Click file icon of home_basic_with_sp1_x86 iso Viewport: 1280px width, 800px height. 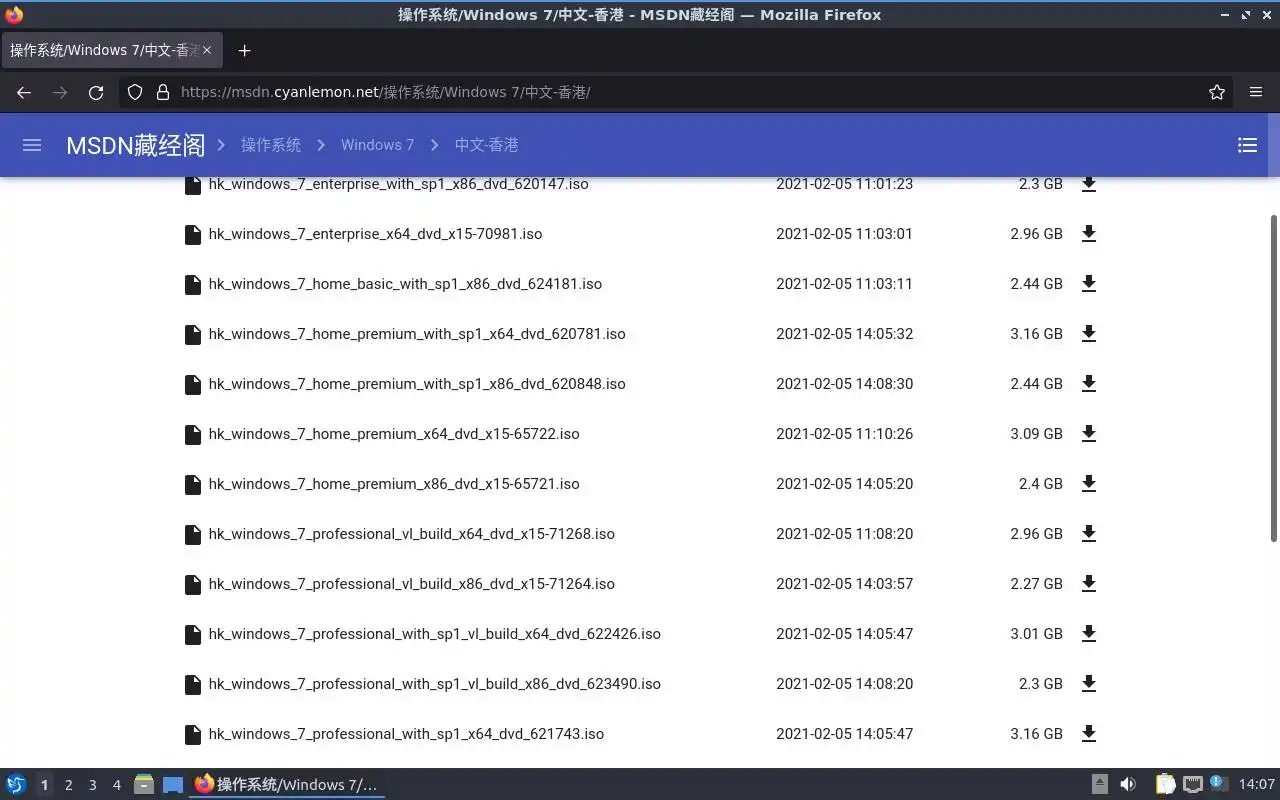click(193, 284)
